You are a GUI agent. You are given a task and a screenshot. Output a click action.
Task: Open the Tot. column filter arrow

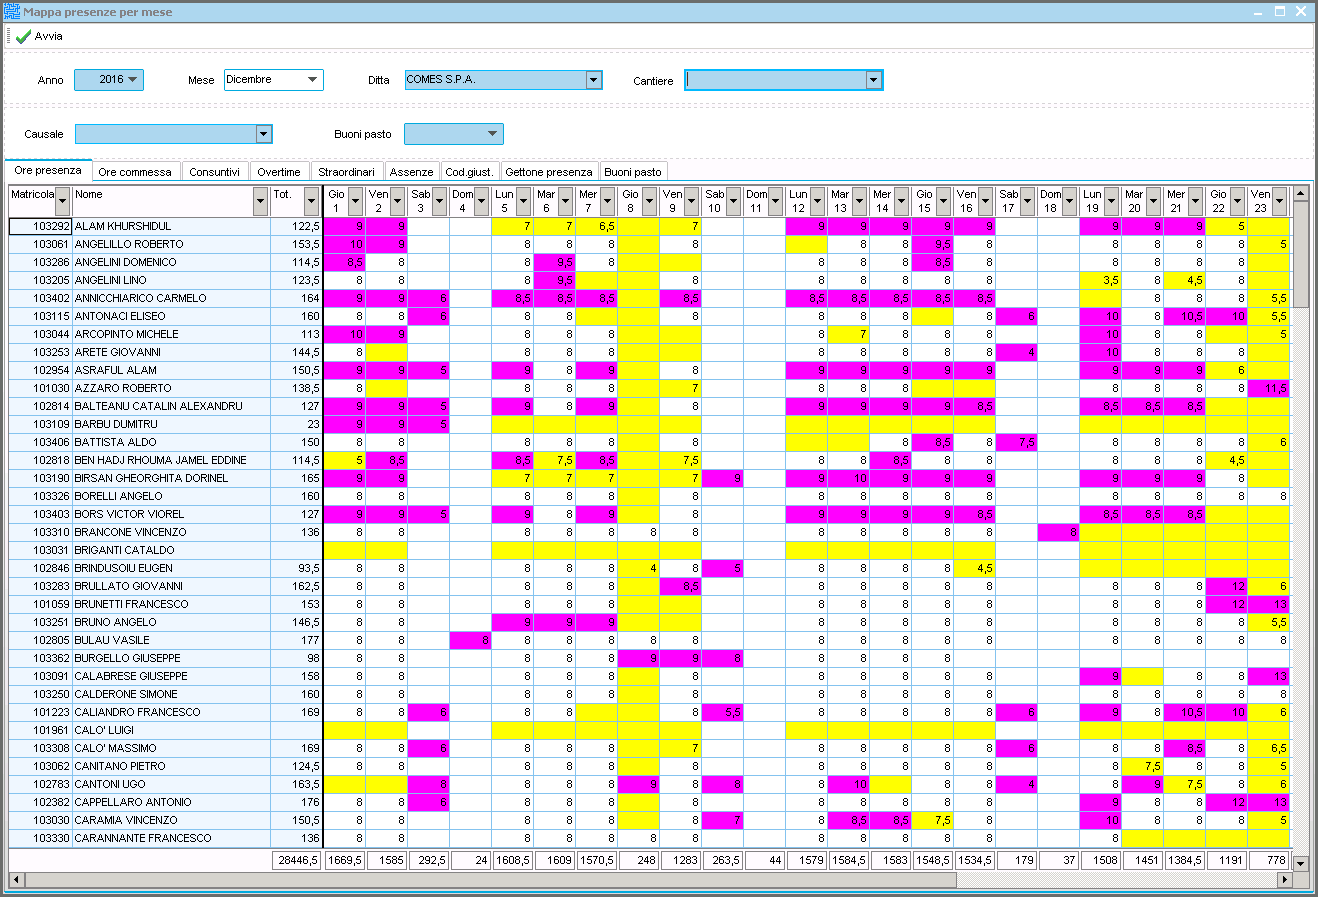pyautogui.click(x=311, y=201)
